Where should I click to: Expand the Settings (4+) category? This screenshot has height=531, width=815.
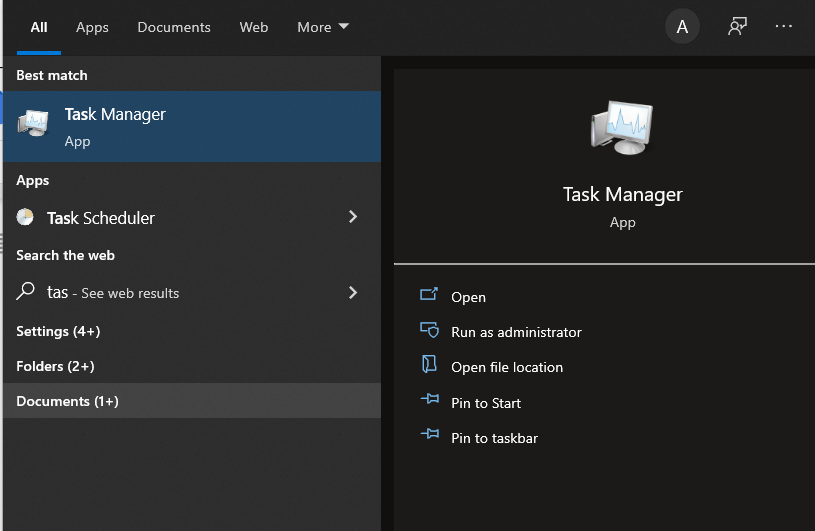pyautogui.click(x=58, y=331)
